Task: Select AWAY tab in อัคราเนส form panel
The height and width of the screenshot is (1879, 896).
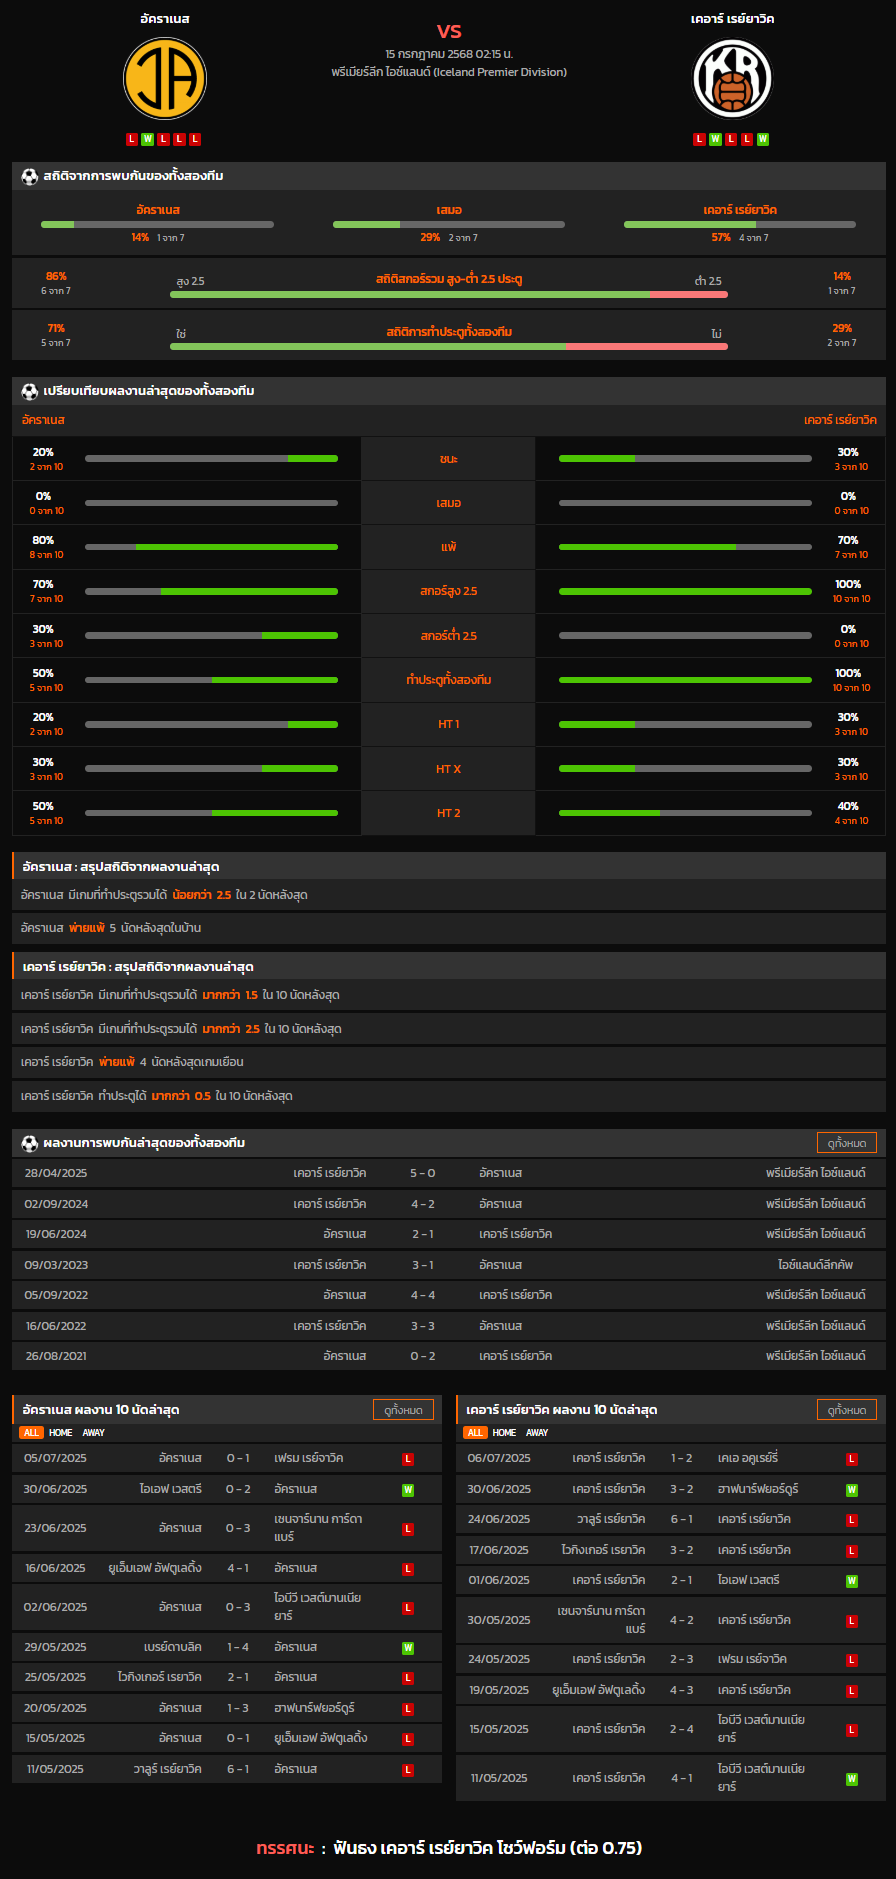Action: coord(93,1433)
